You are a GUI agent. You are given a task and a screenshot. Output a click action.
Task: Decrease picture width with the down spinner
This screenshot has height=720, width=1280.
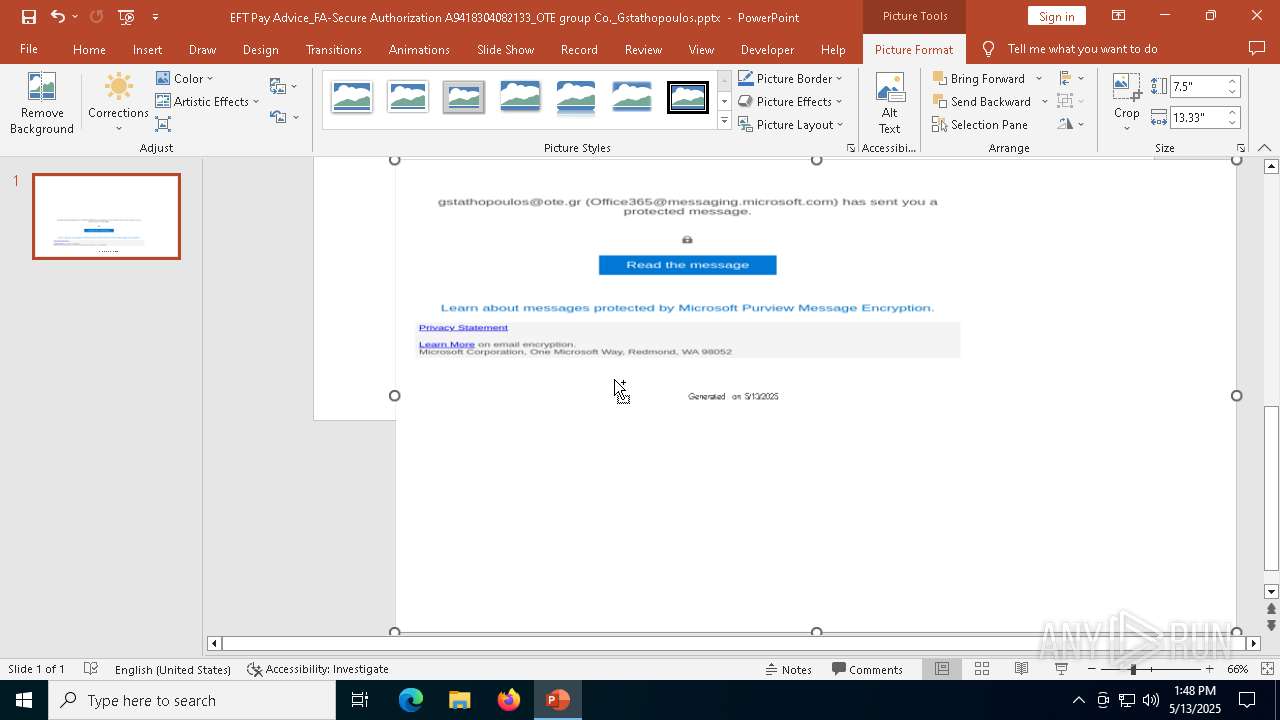tap(1233, 123)
